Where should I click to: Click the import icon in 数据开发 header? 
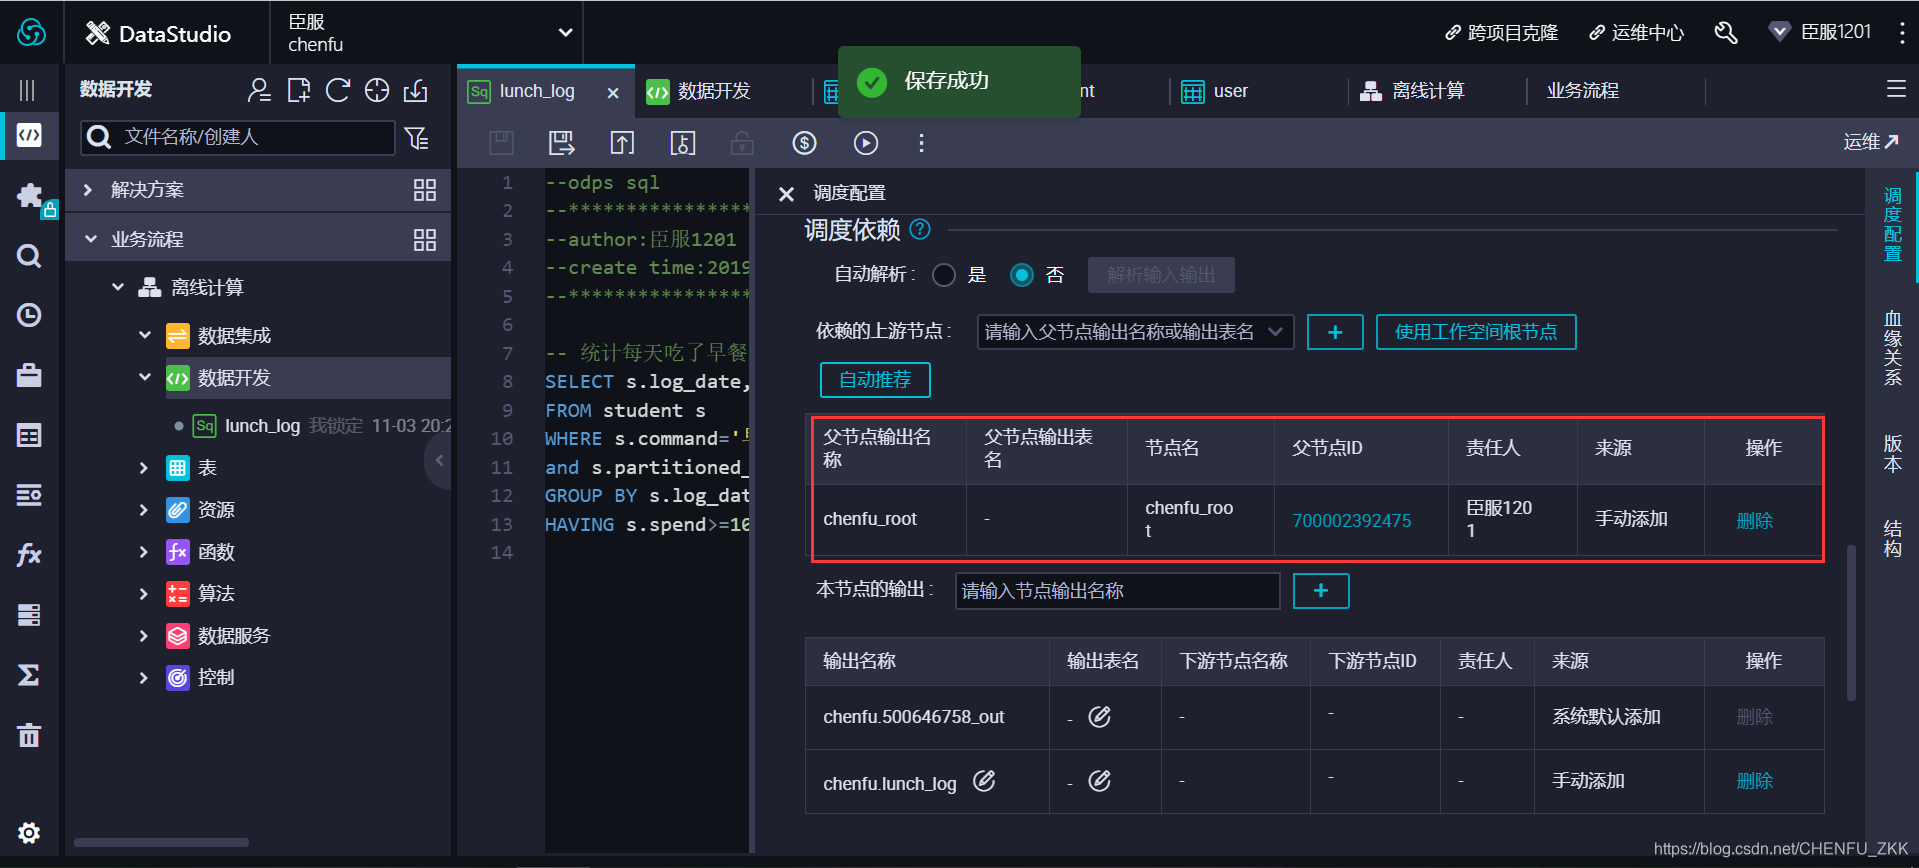click(415, 90)
